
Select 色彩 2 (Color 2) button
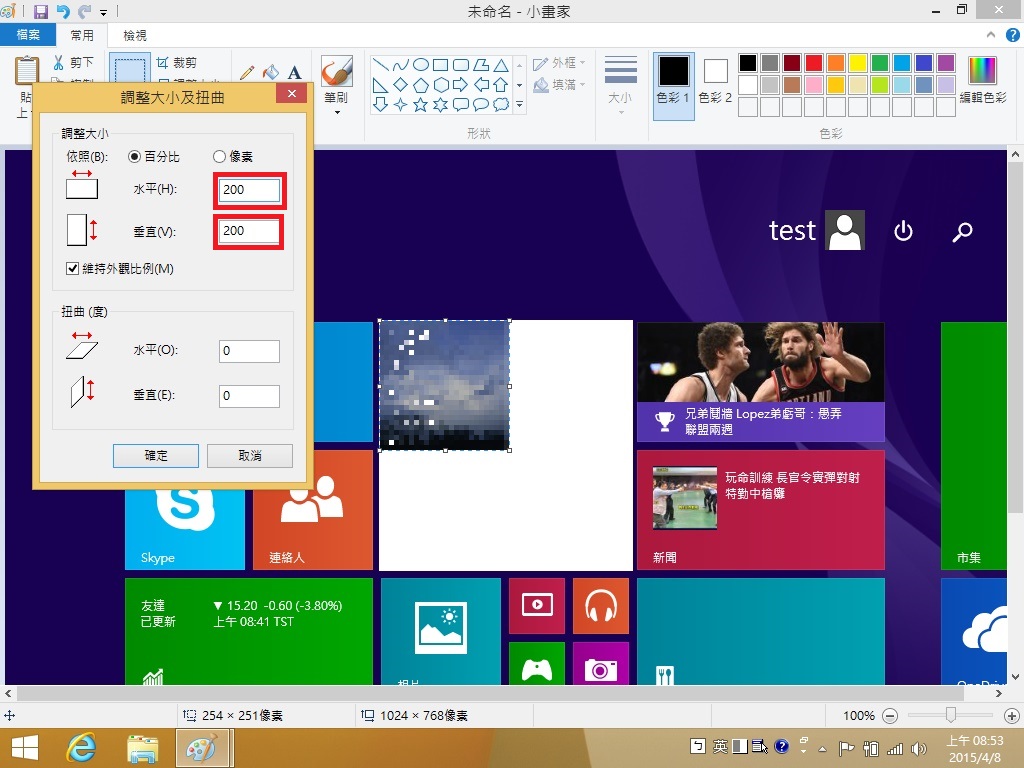[x=715, y=81]
